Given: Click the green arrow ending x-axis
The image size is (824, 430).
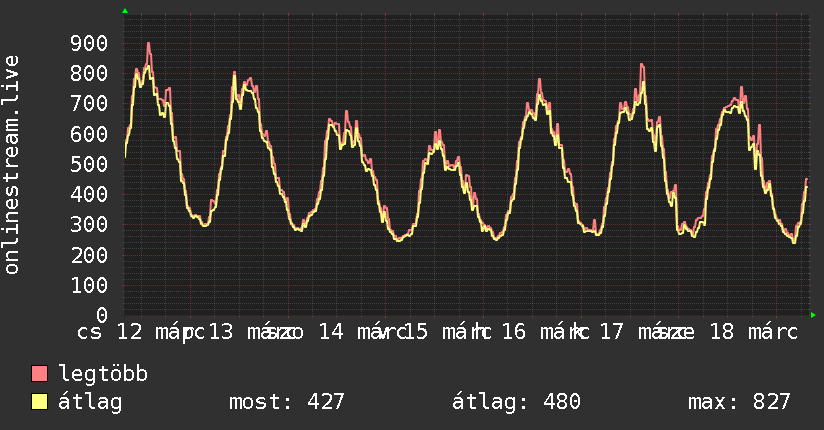Looking at the screenshot, I should (813, 315).
